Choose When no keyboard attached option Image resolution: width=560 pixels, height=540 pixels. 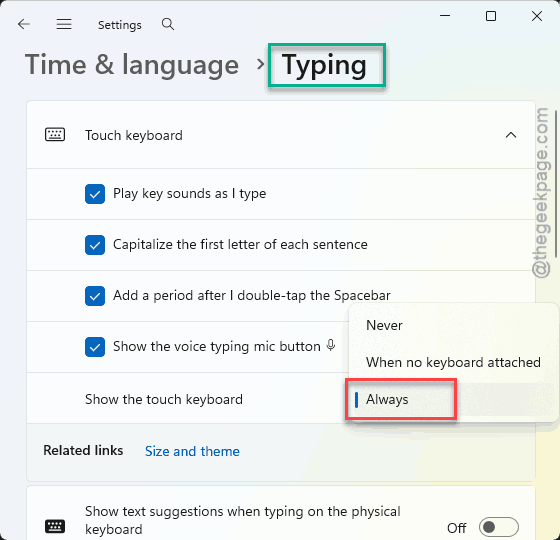coord(454,362)
